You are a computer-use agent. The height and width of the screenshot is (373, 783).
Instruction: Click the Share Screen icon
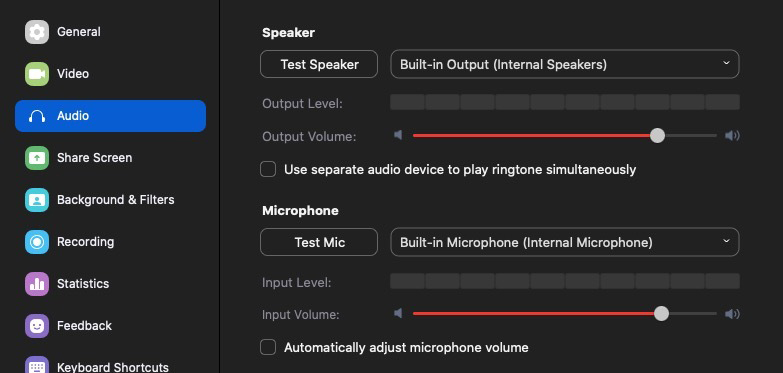point(37,158)
